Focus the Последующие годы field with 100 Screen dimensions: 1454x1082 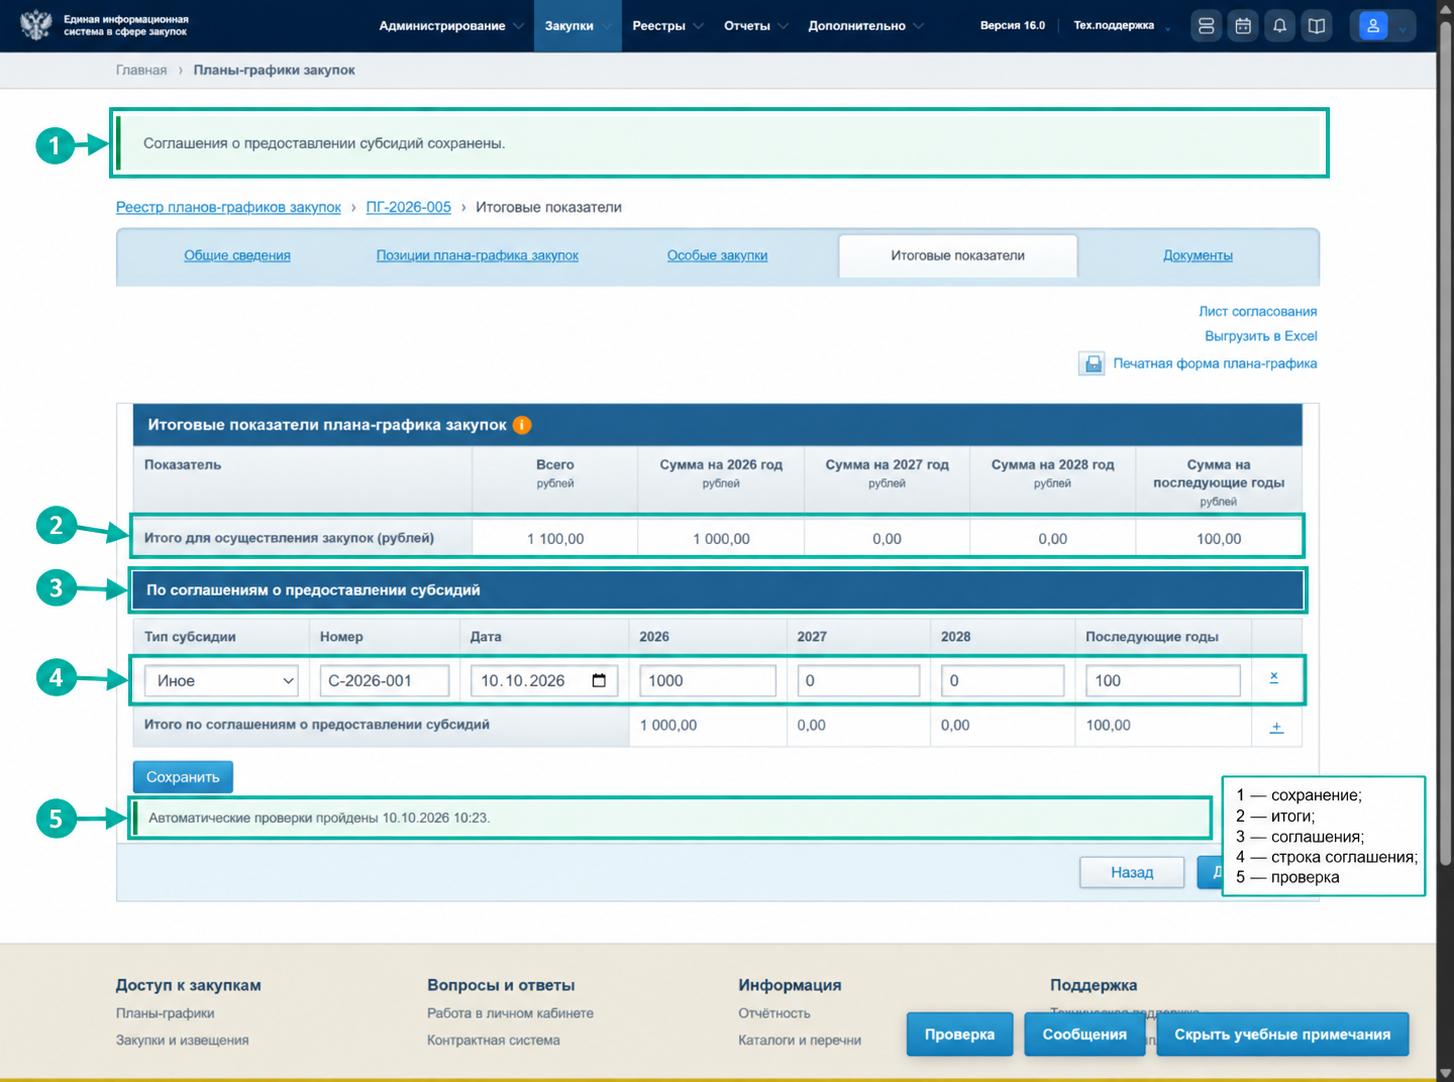point(1163,681)
